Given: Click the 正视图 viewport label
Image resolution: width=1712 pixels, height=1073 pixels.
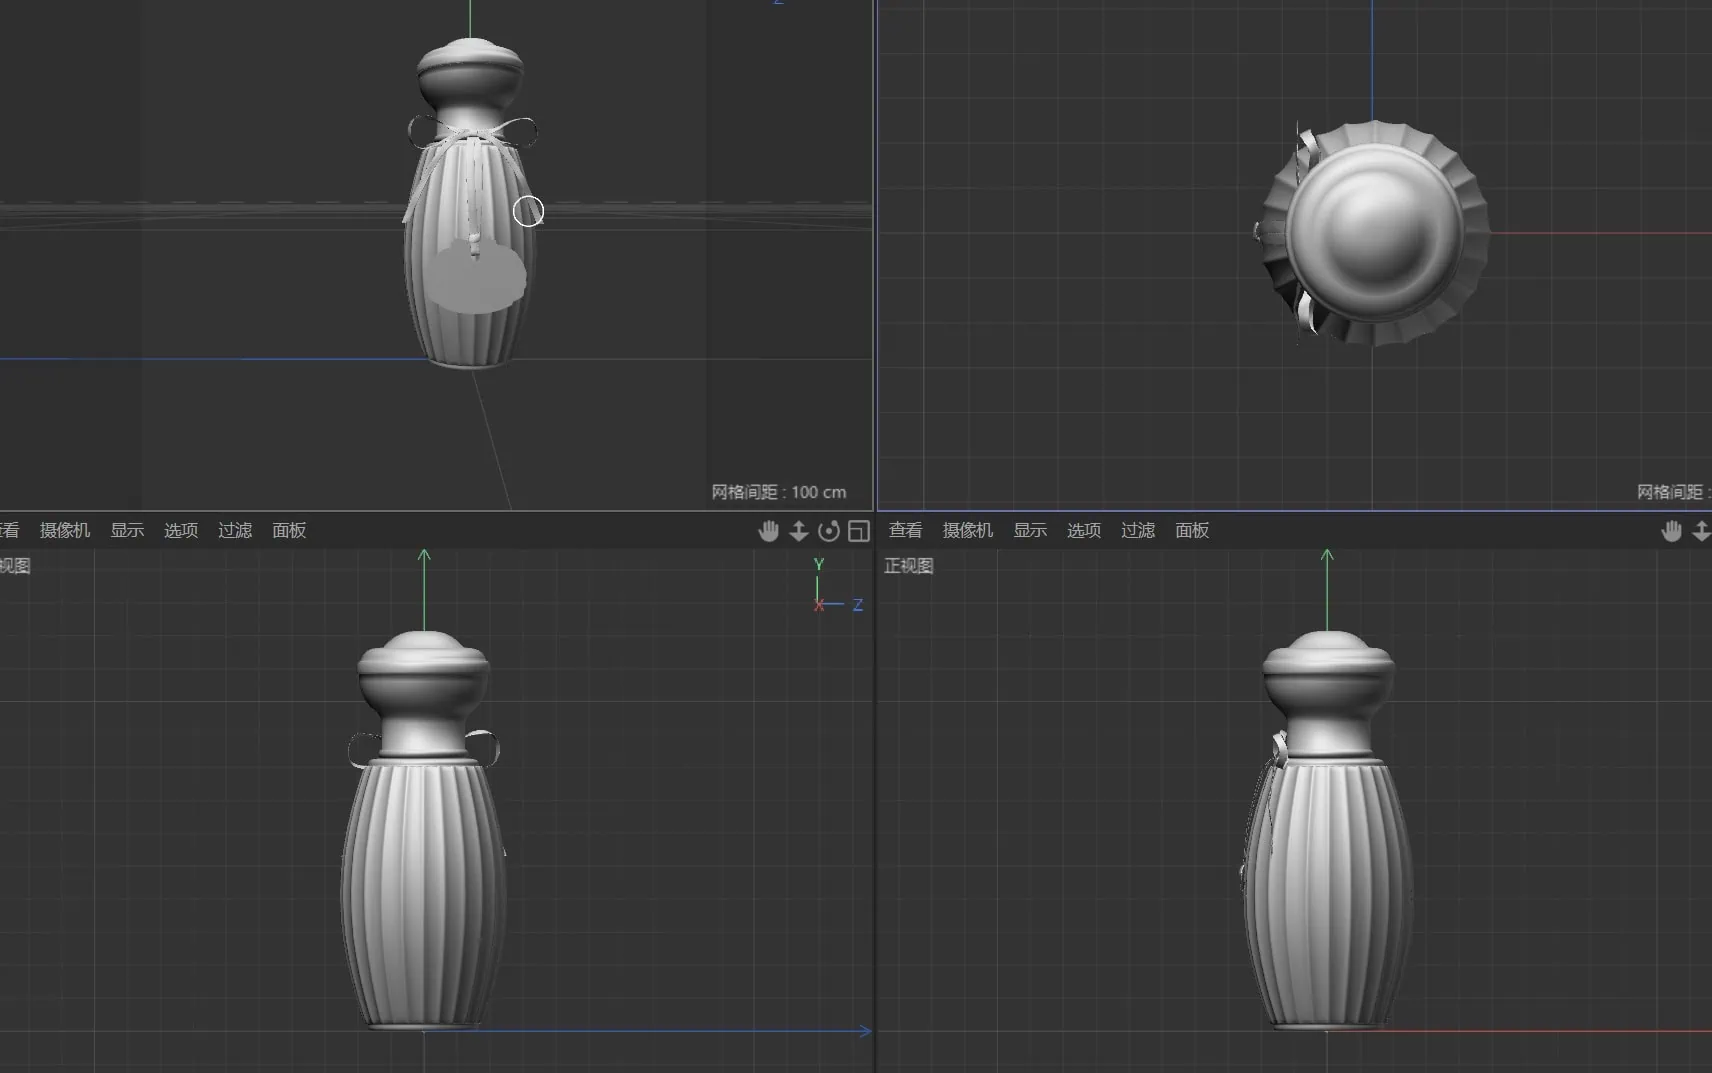Looking at the screenshot, I should [909, 566].
